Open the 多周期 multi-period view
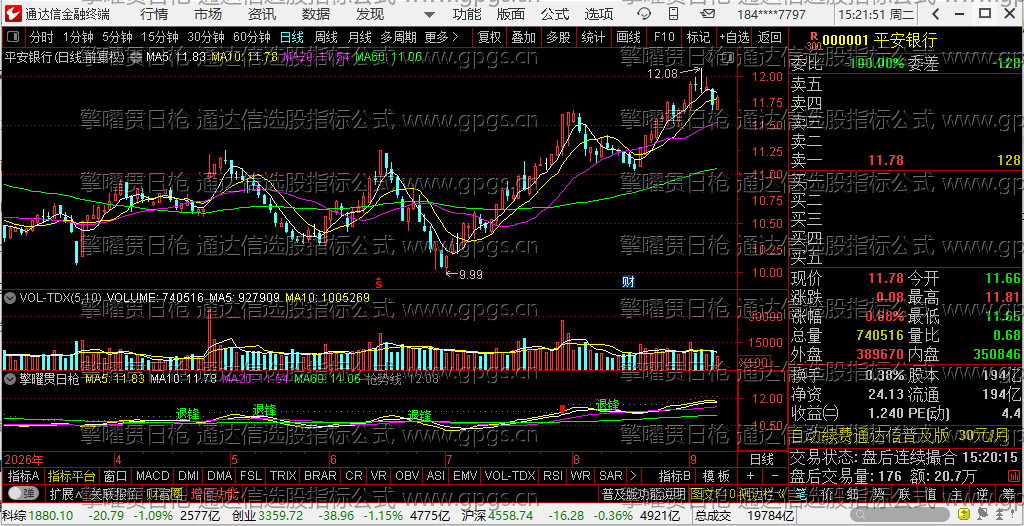Viewport: 1024px width, 526px height. coord(399,37)
